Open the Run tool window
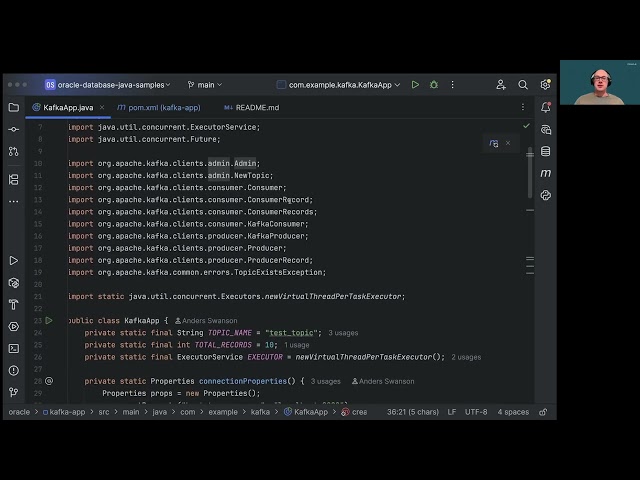Image resolution: width=640 pixels, height=480 pixels. (x=13, y=261)
